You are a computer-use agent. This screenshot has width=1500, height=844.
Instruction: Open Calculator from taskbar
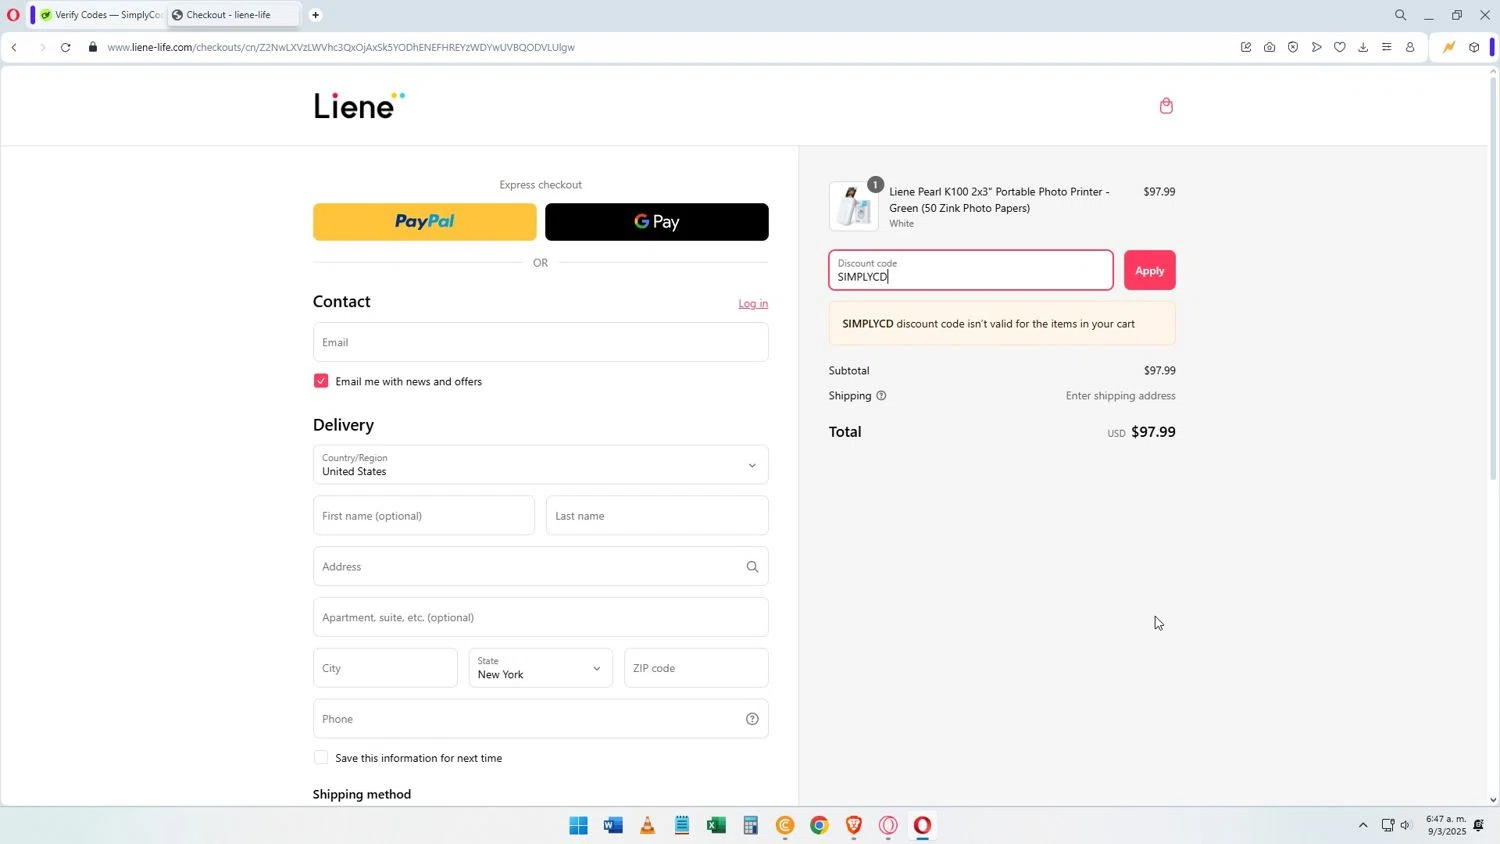coord(750,825)
